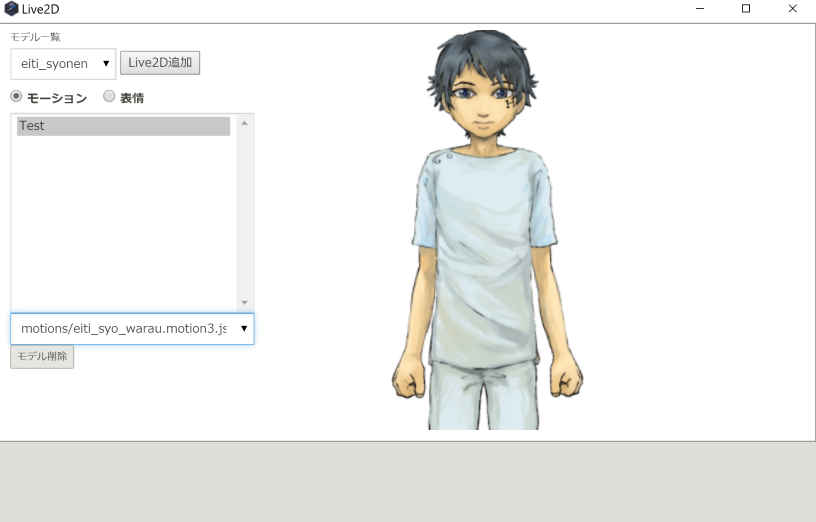The image size is (816, 522).
Task: Select the 表情 radio button
Action: 109,96
